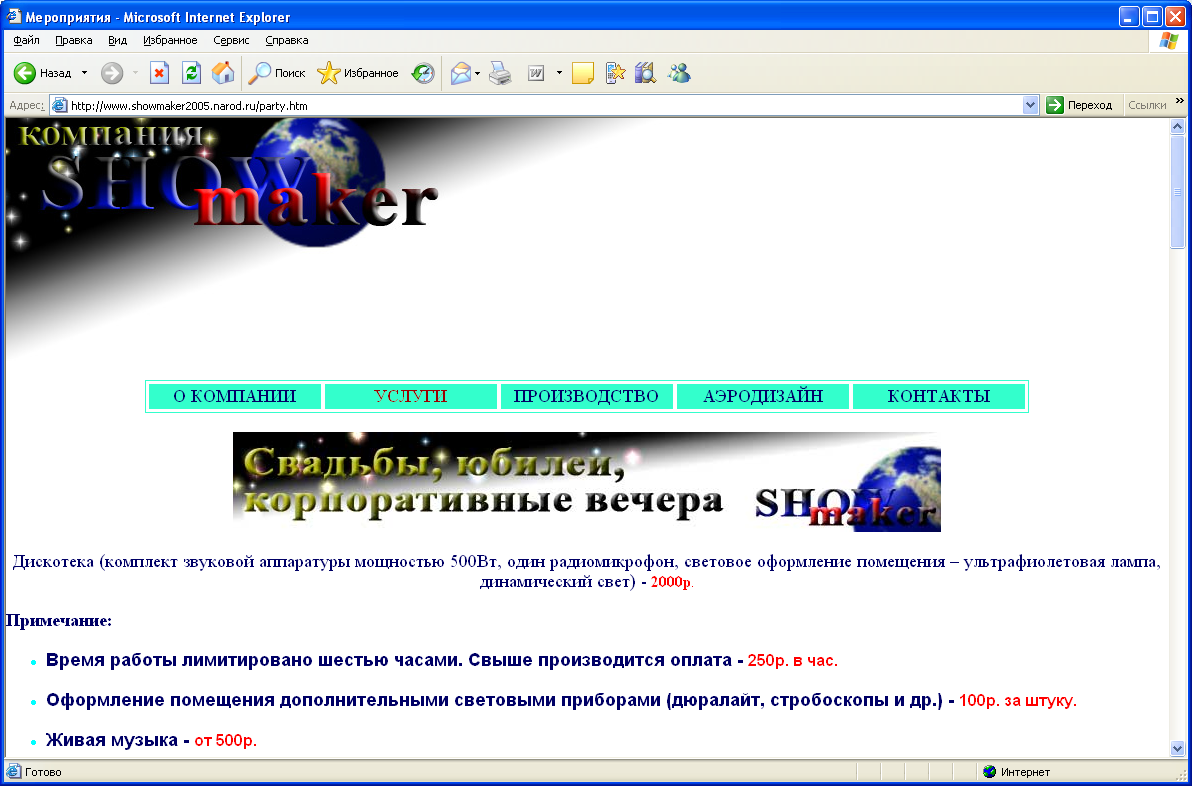
Task: Click the Интернет security zone globe icon
Action: 989,772
